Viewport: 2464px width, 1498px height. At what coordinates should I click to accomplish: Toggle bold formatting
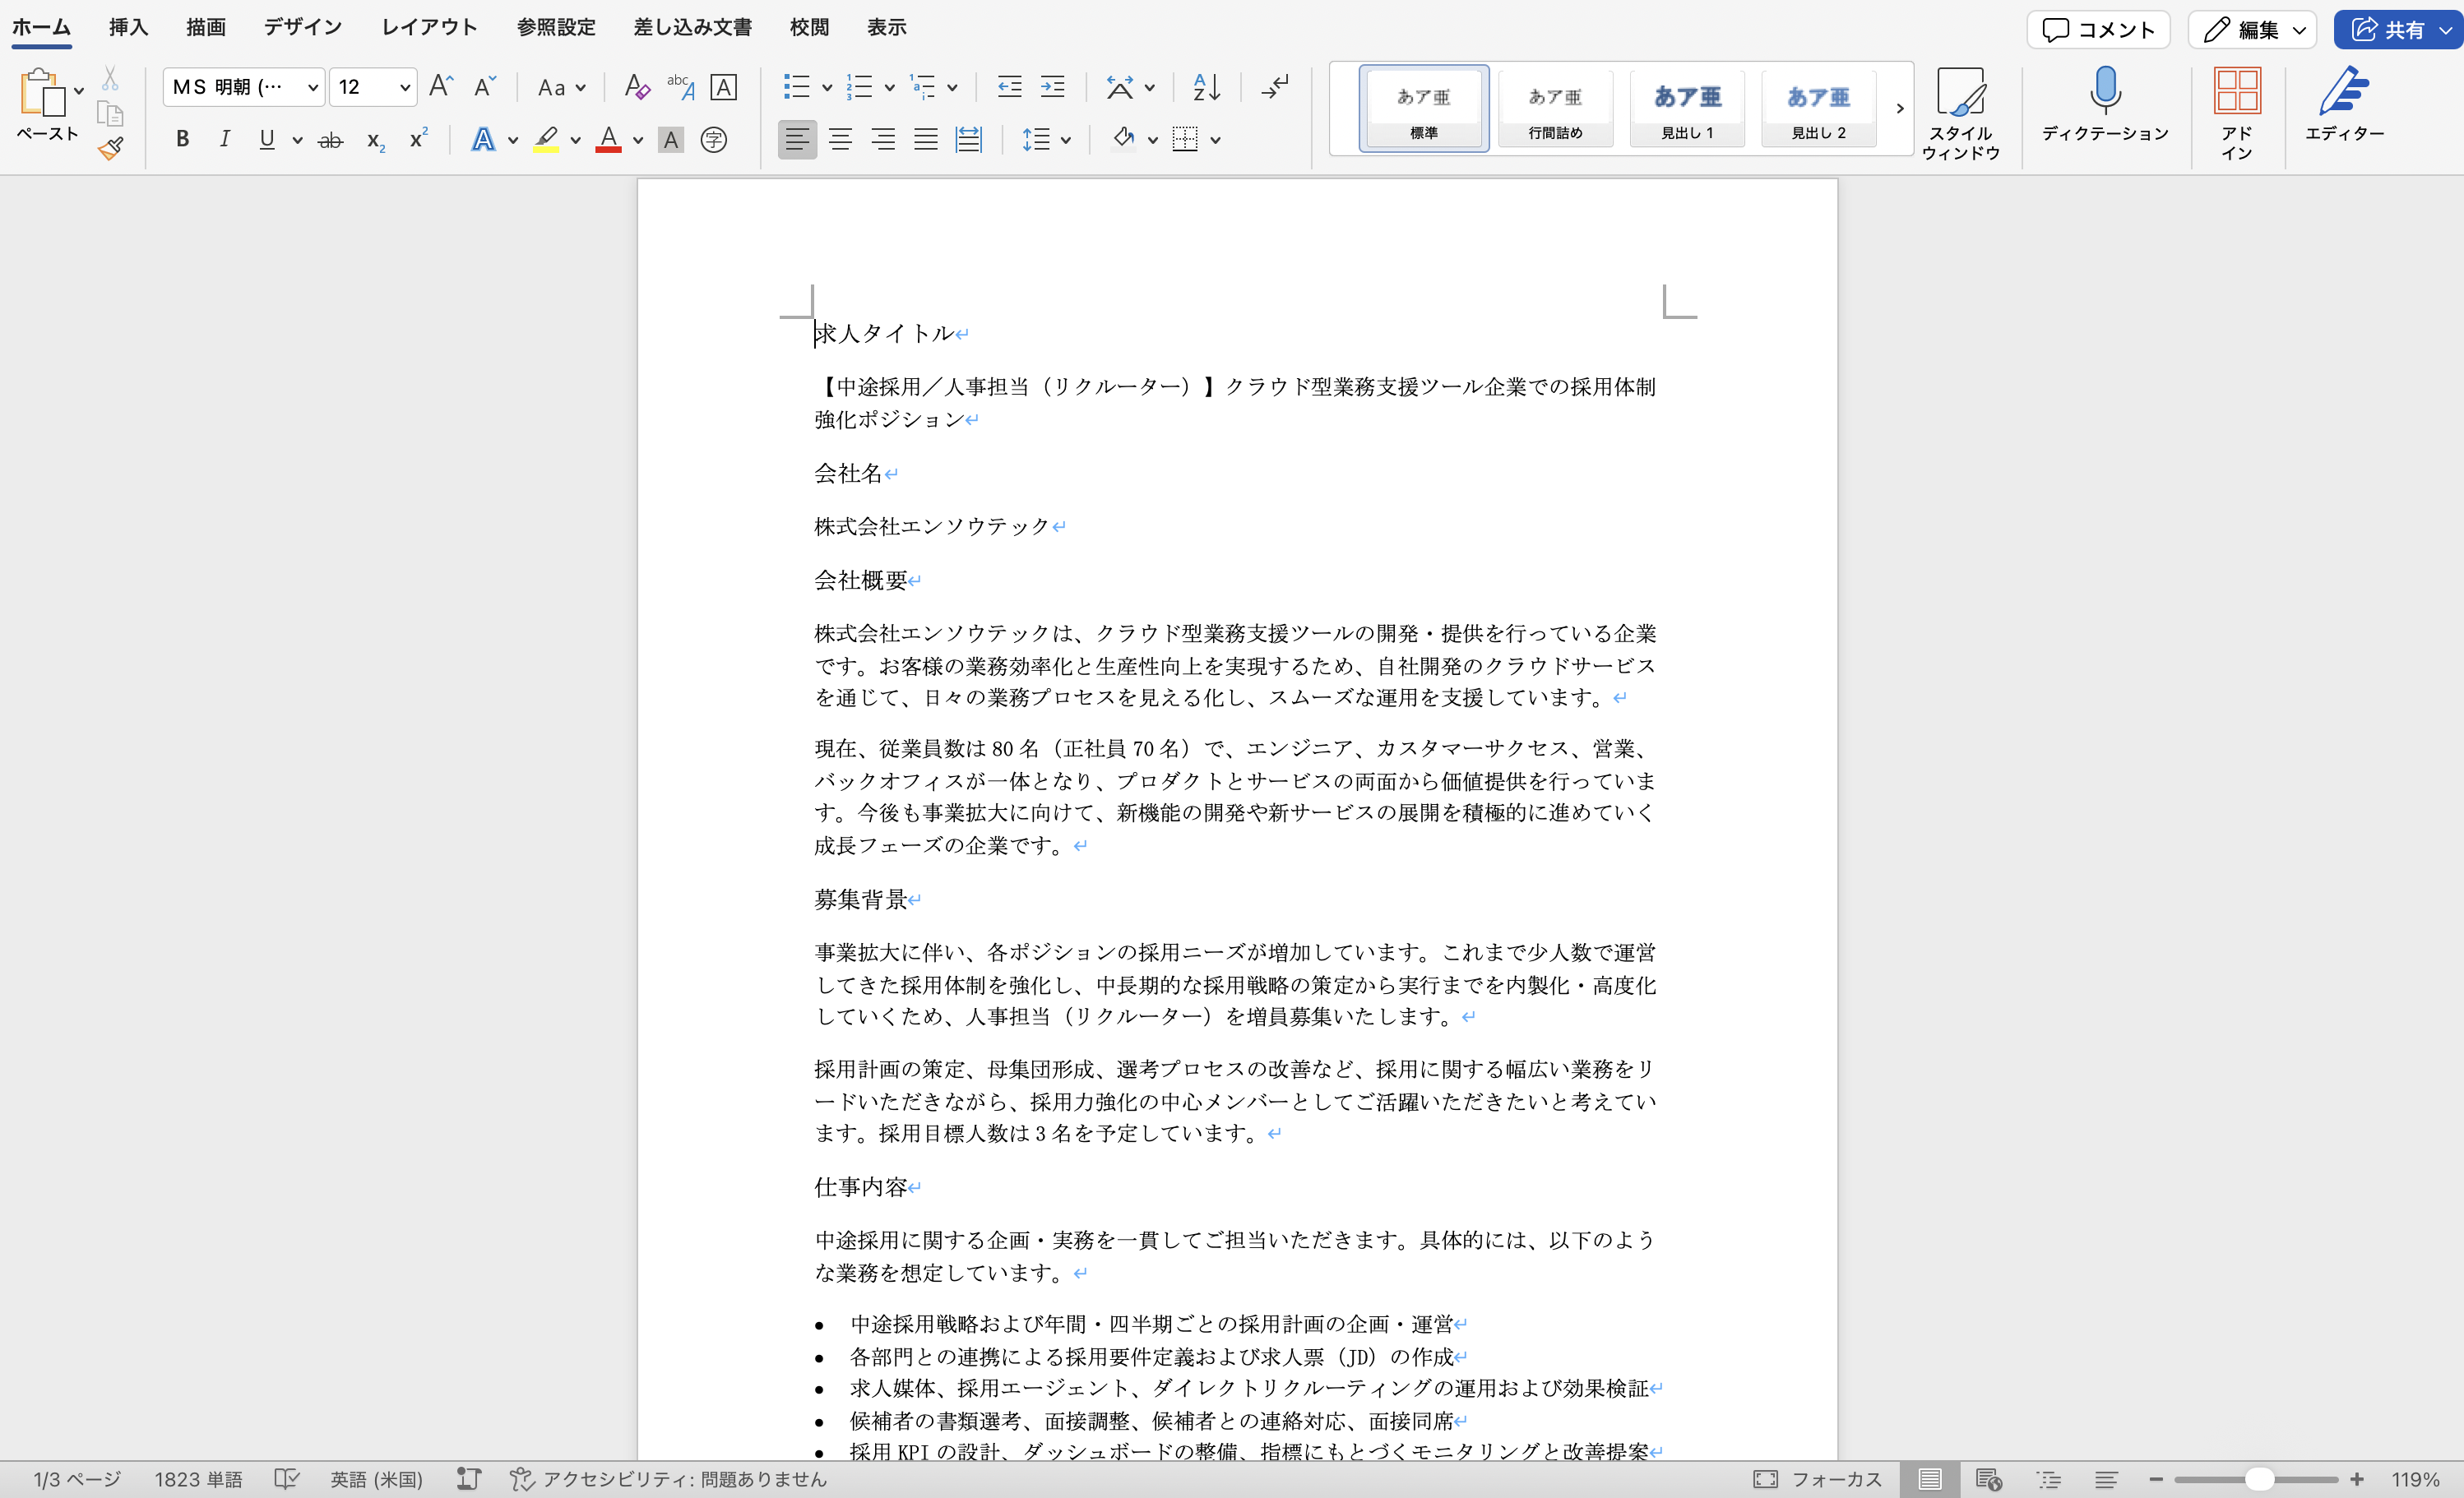[x=182, y=140]
